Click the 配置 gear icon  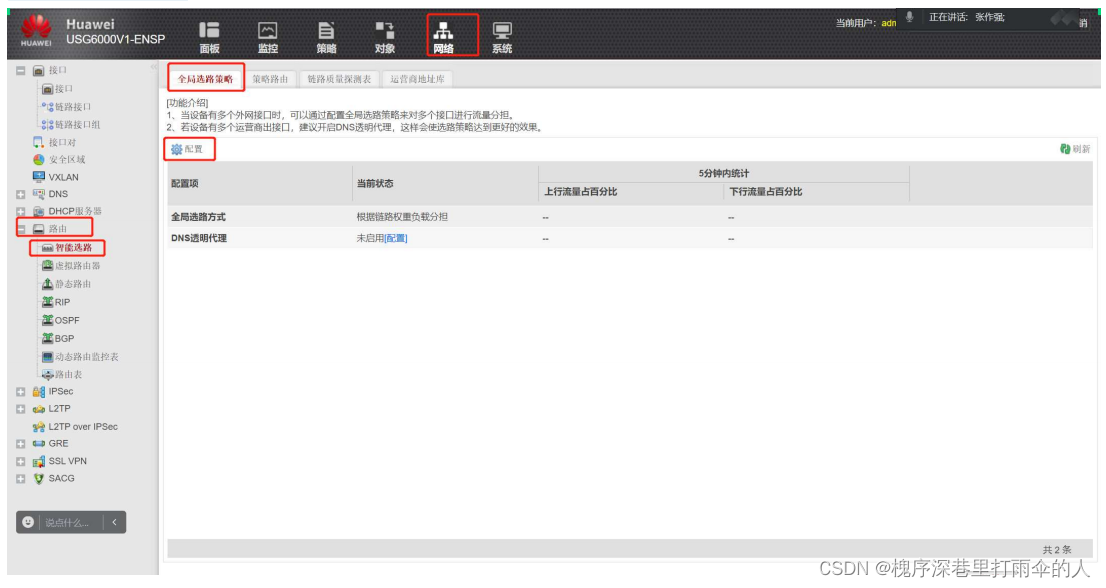click(x=176, y=149)
